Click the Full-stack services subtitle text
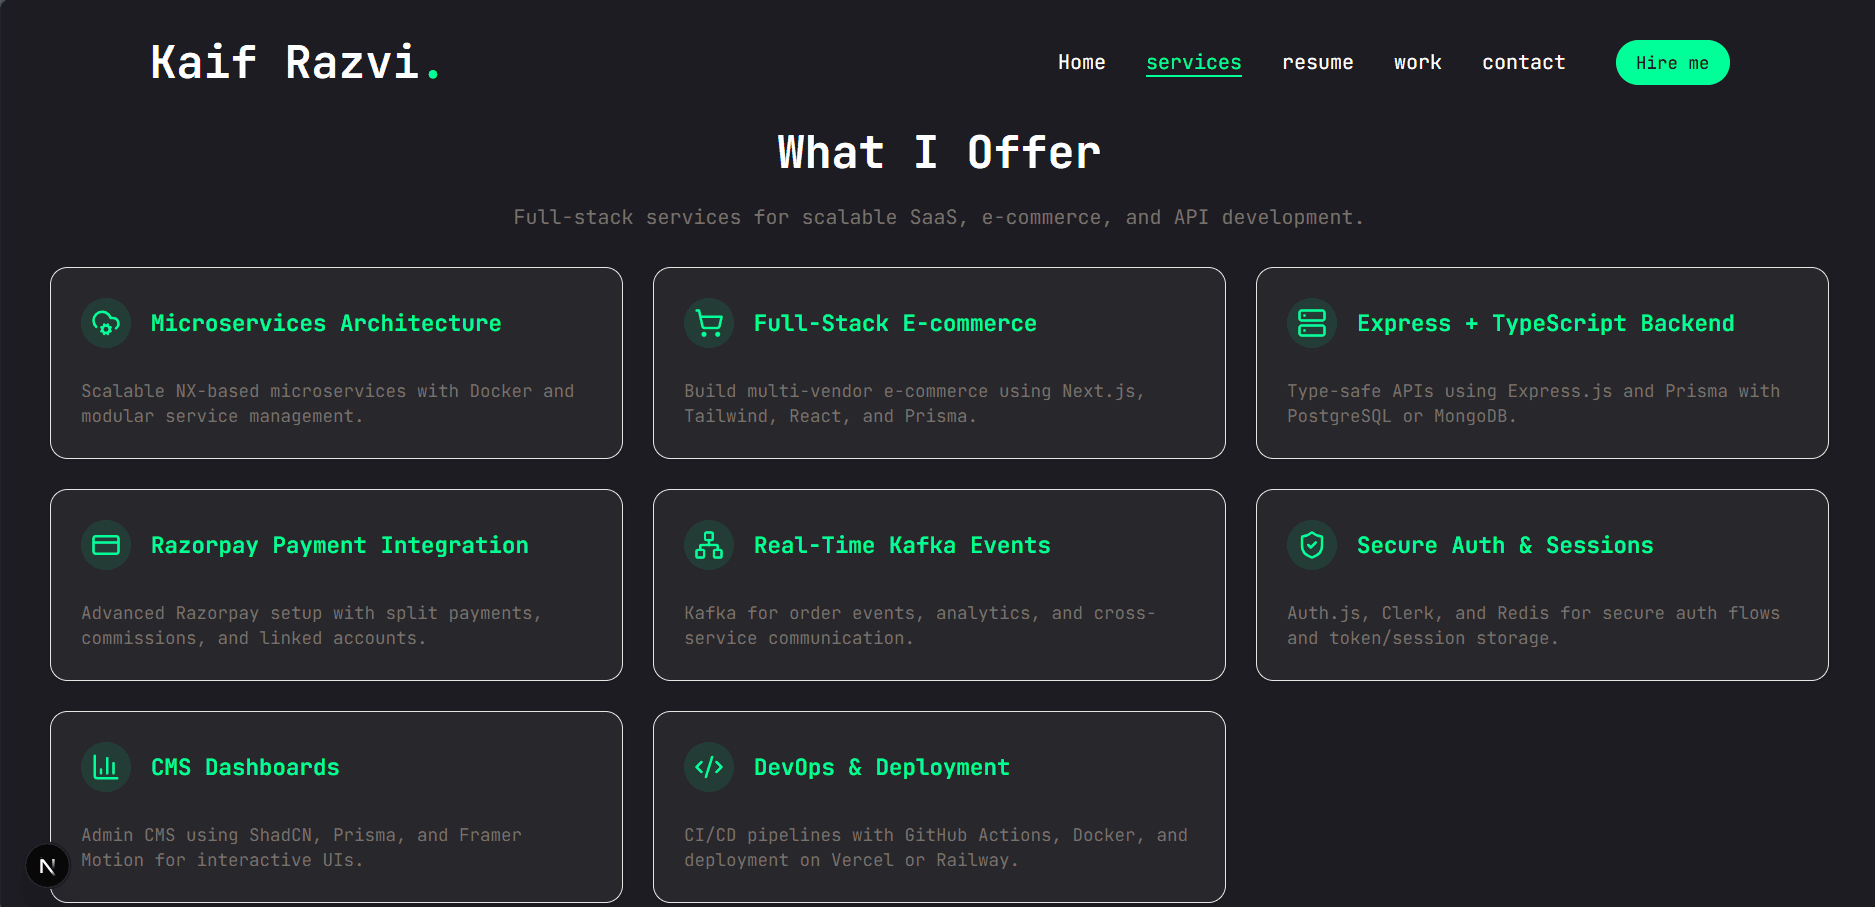This screenshot has height=907, width=1875. coord(939,217)
